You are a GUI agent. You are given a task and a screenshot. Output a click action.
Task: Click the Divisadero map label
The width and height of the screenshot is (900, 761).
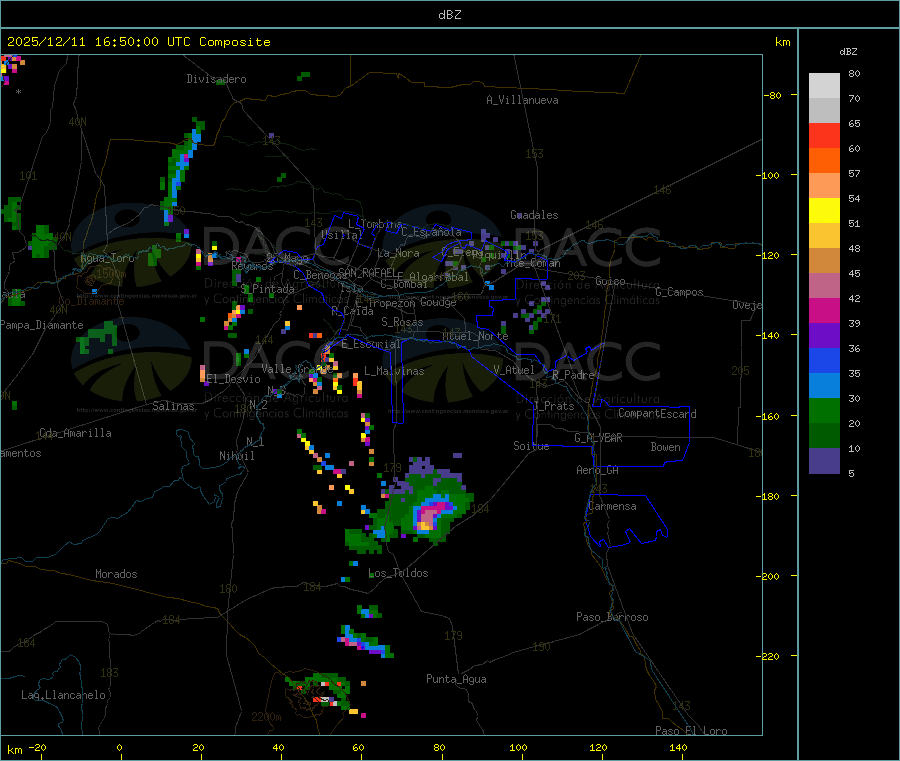216,79
